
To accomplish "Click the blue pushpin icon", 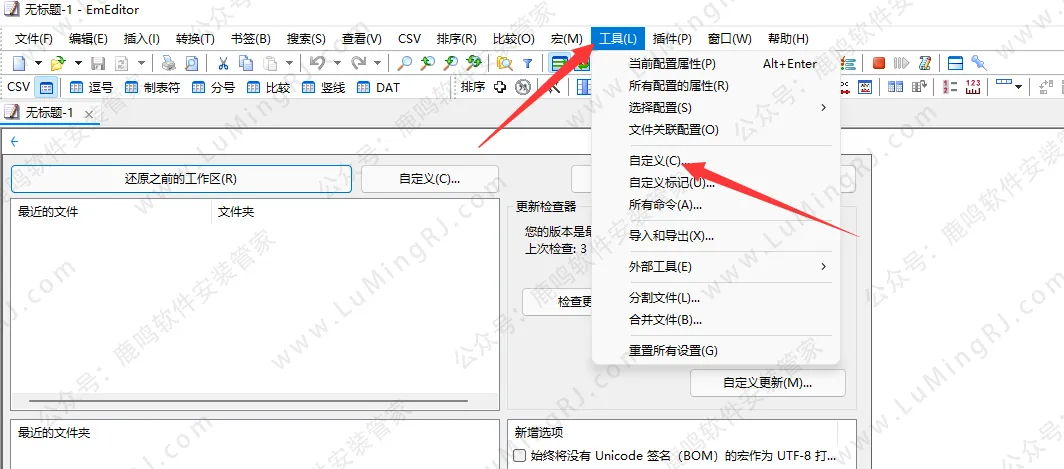I will [979, 63].
